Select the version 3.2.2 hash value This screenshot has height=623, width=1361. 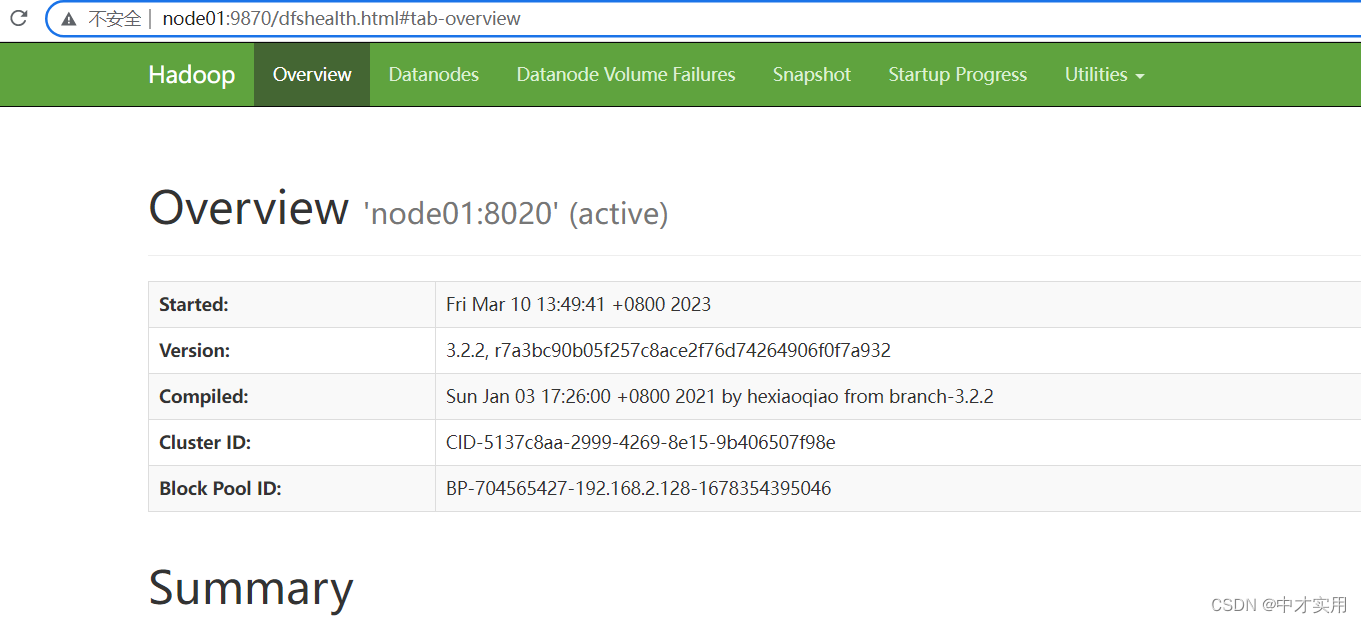(x=668, y=351)
